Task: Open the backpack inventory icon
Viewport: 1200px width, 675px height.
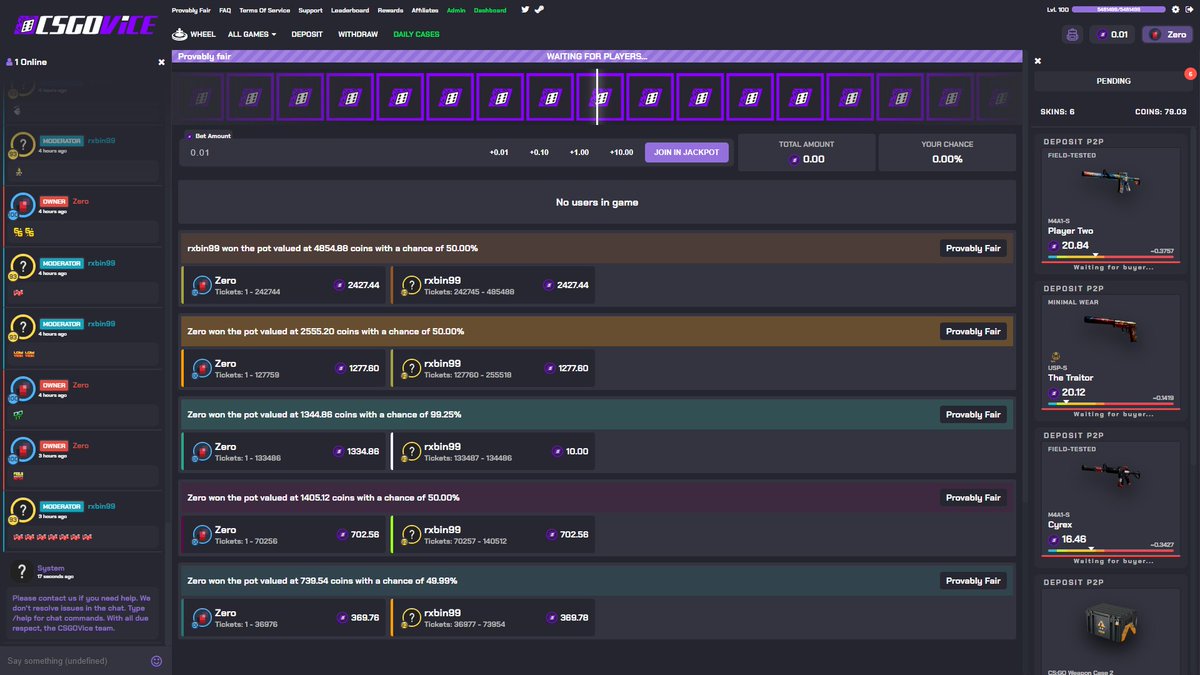Action: (1072, 35)
